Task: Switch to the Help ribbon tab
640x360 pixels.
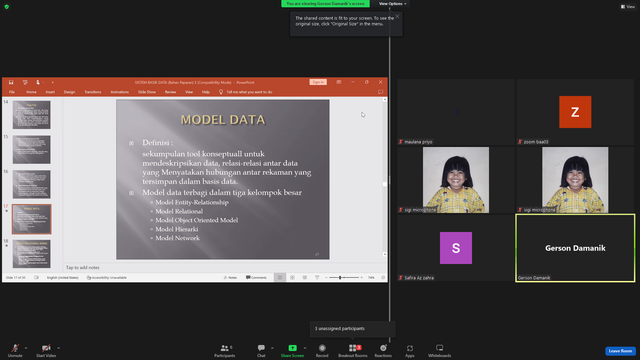Action: [x=206, y=92]
